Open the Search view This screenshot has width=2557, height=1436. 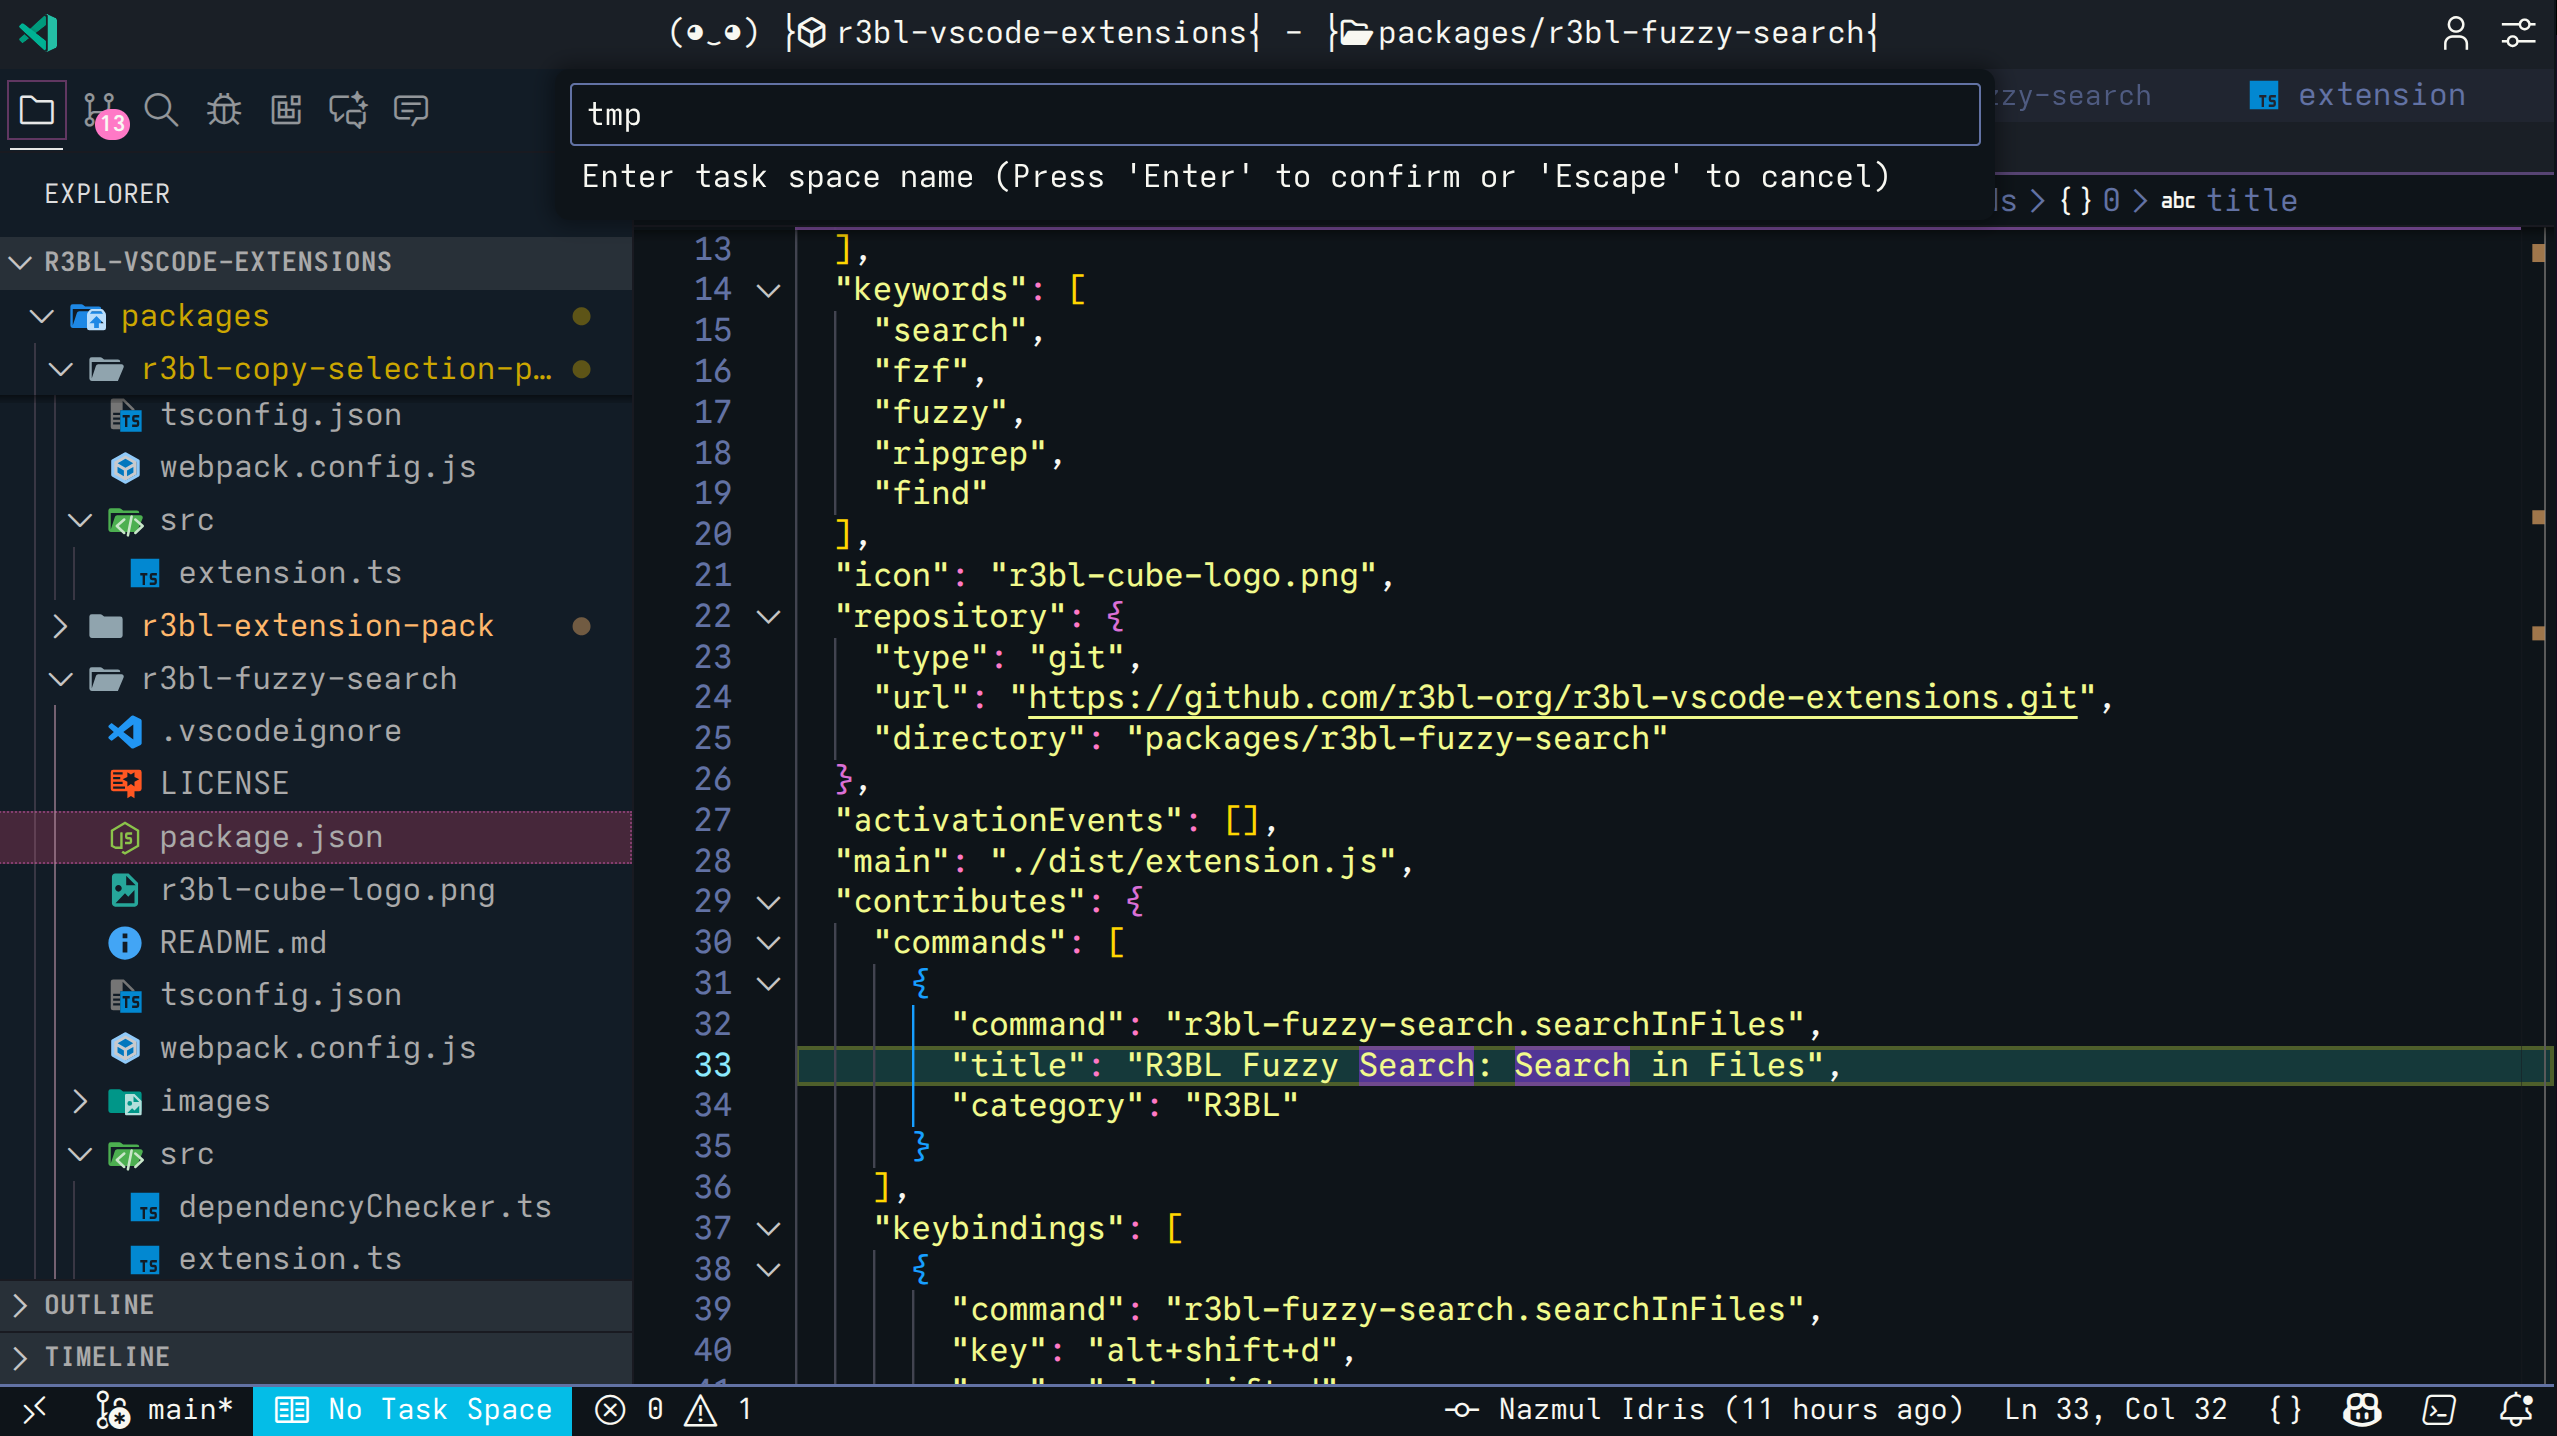tap(161, 109)
